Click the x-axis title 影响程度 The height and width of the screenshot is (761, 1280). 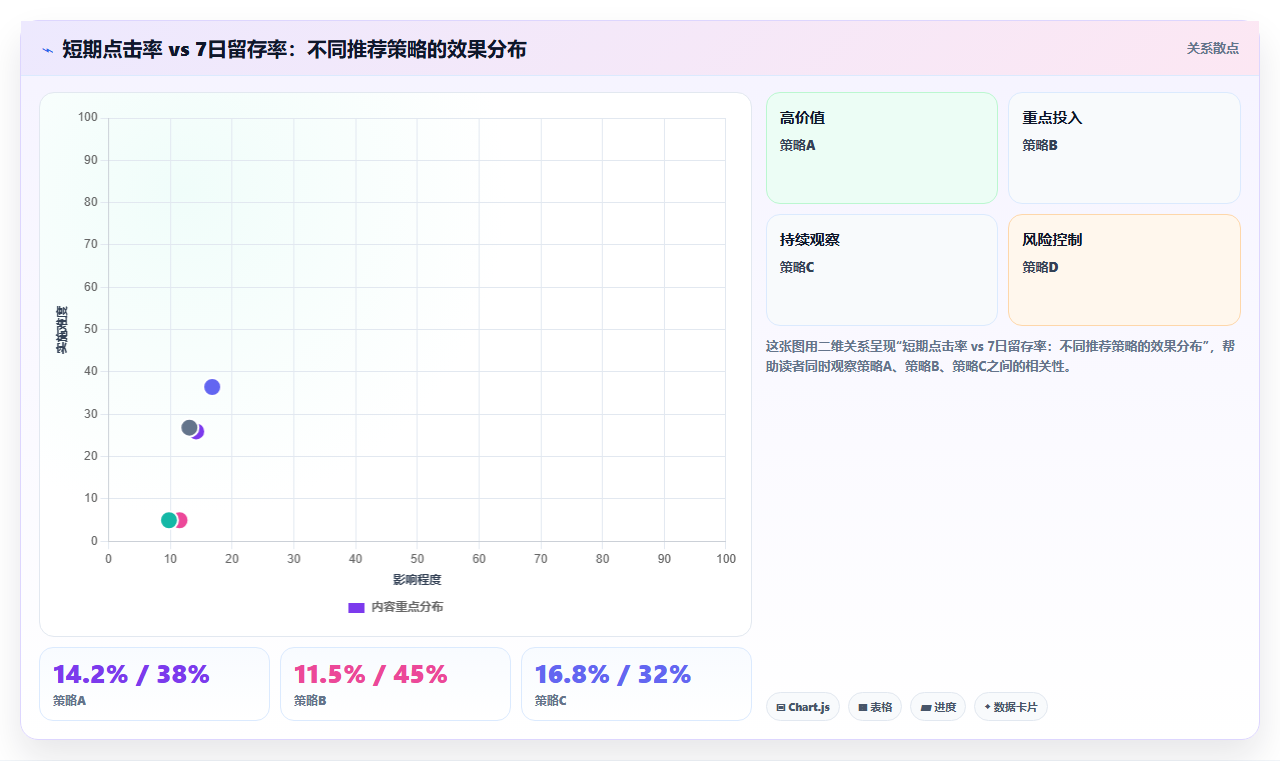[x=417, y=580]
